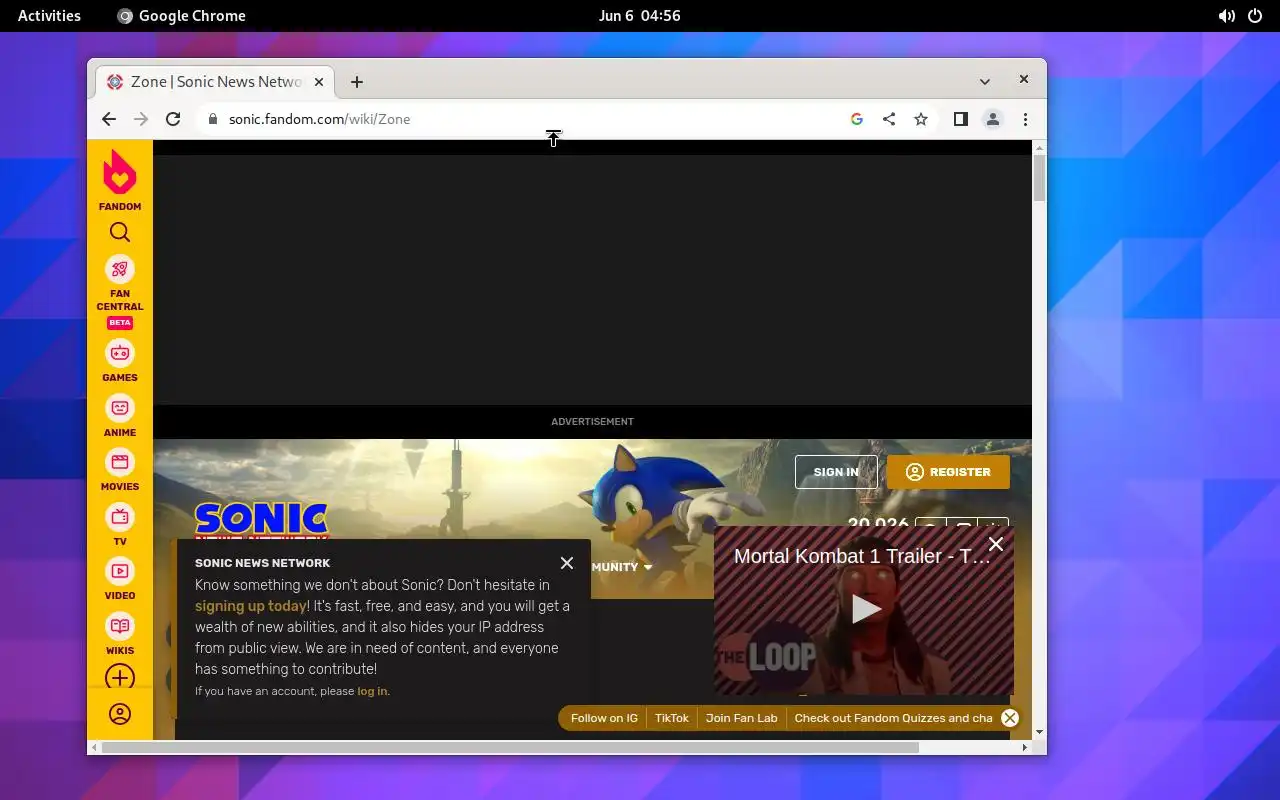Follow the log in link
1280x800 pixels.
click(x=372, y=691)
